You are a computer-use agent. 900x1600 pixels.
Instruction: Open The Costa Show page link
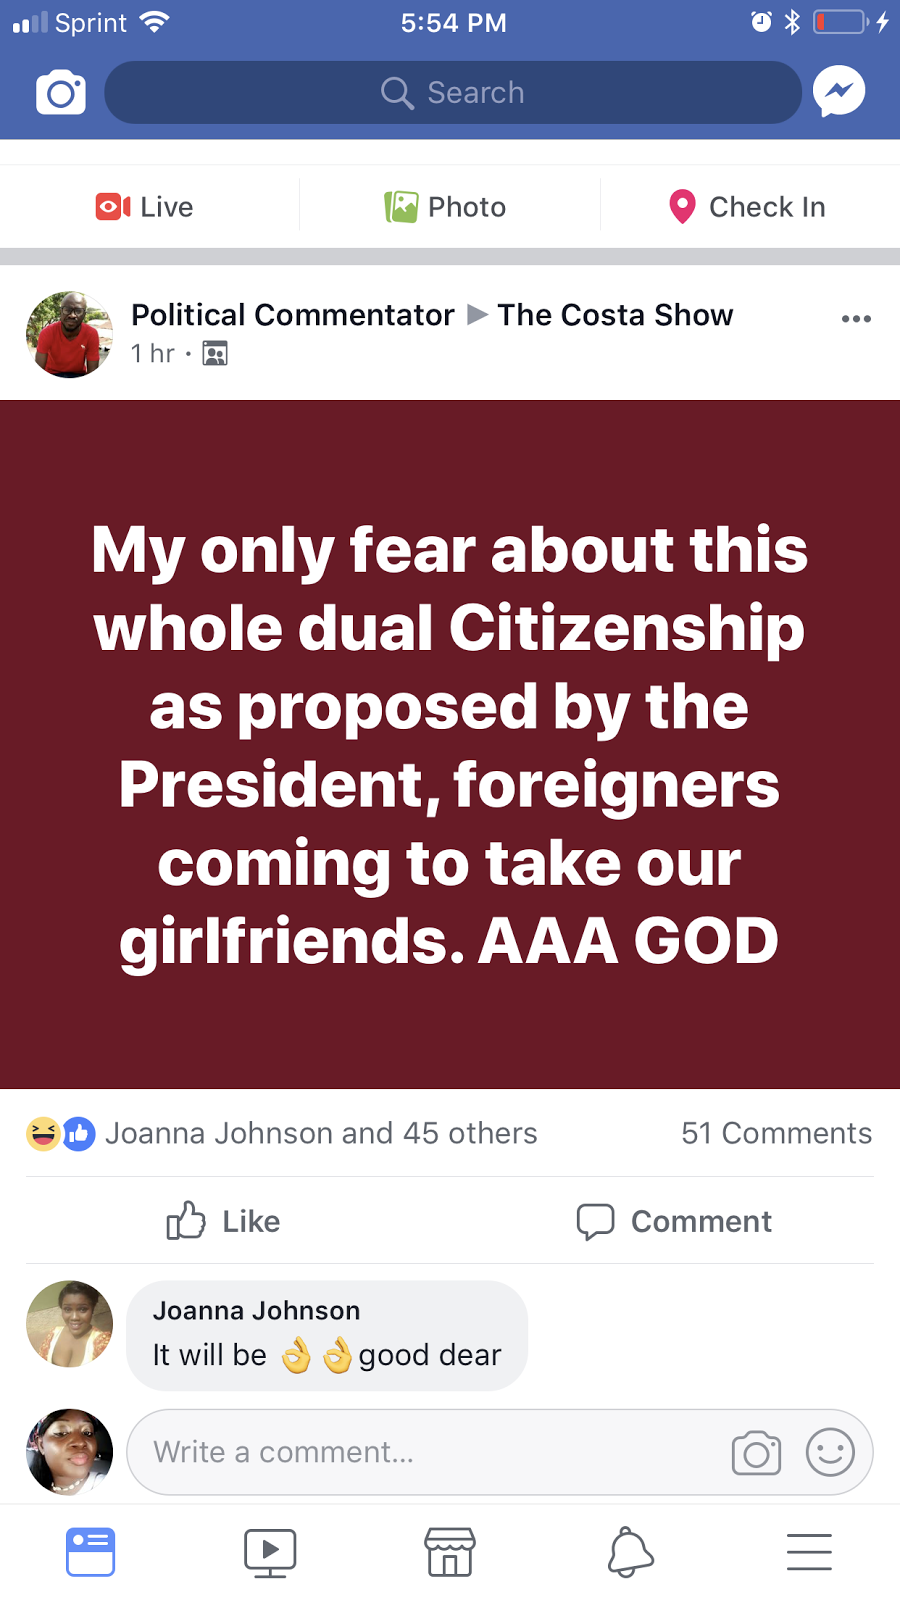pos(615,315)
